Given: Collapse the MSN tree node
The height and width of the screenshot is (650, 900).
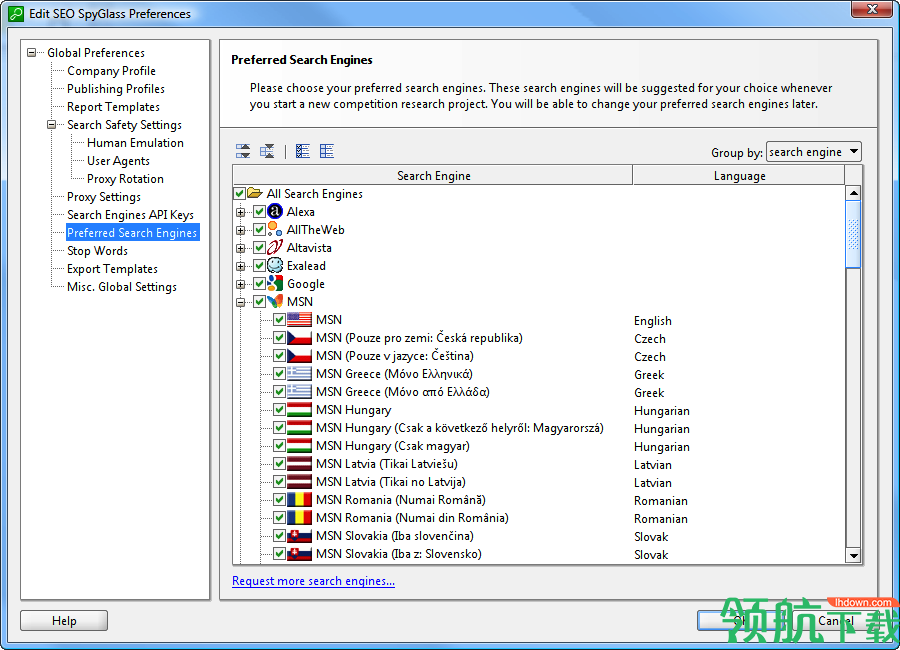Looking at the screenshot, I should [241, 303].
